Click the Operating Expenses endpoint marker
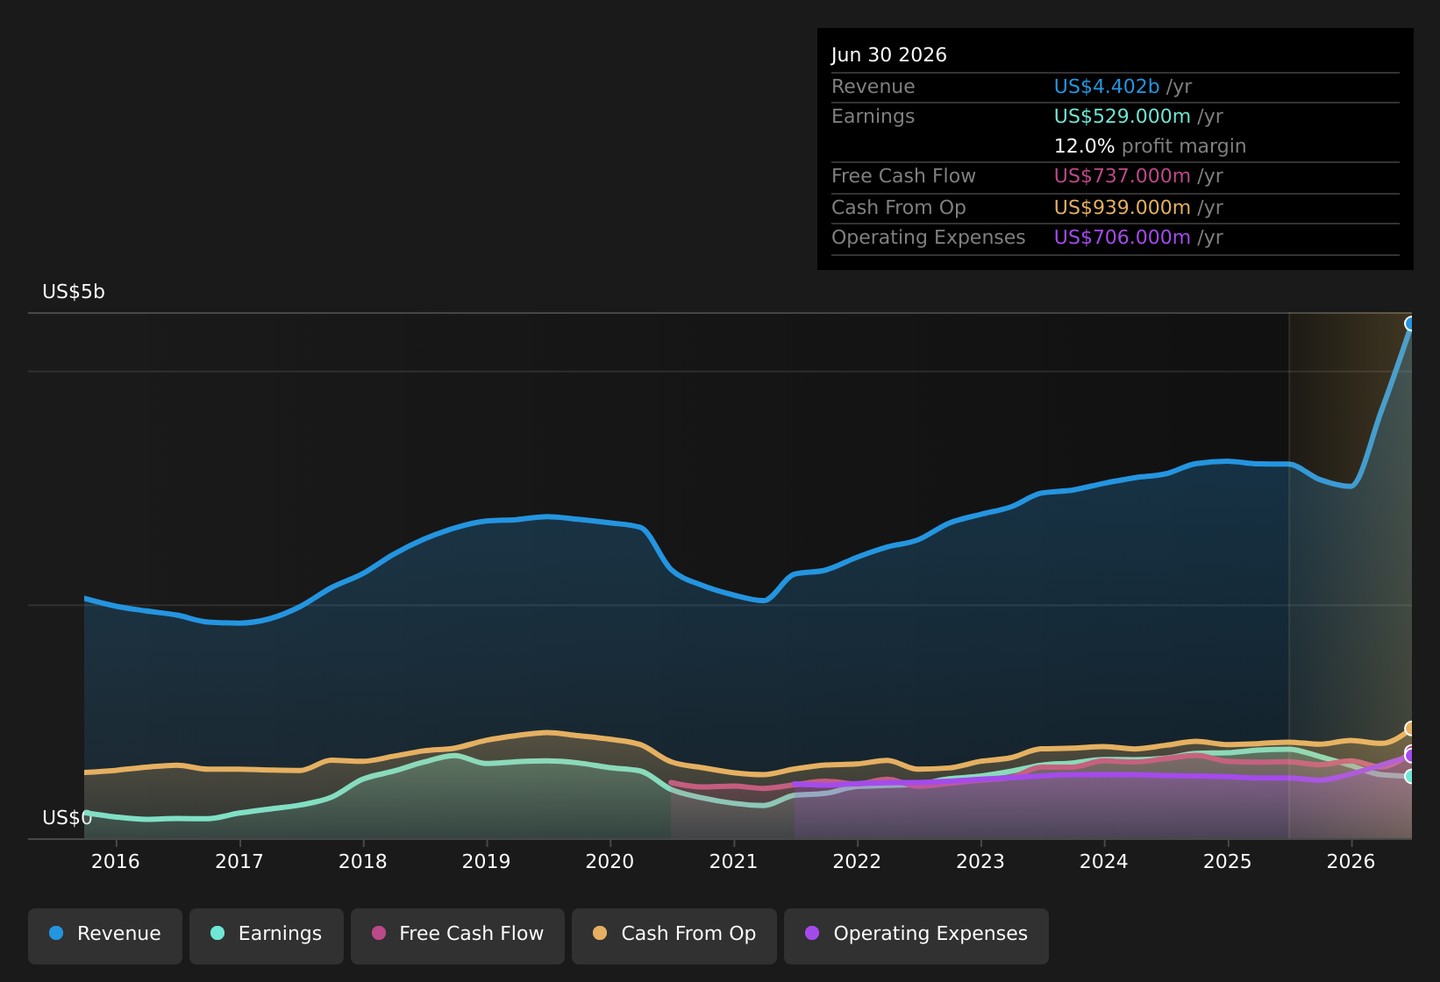Screen dimensions: 1440x982 point(1411,756)
